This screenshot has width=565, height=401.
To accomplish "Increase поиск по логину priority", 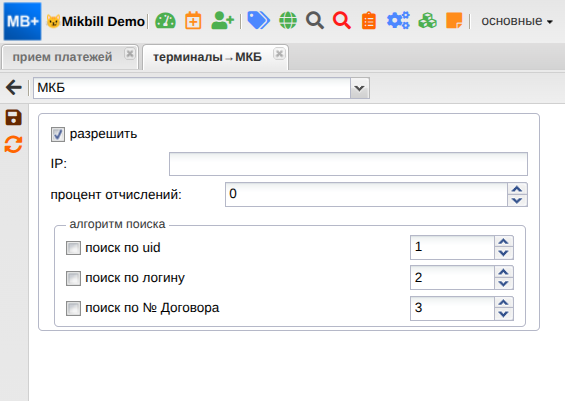I will click(504, 272).
